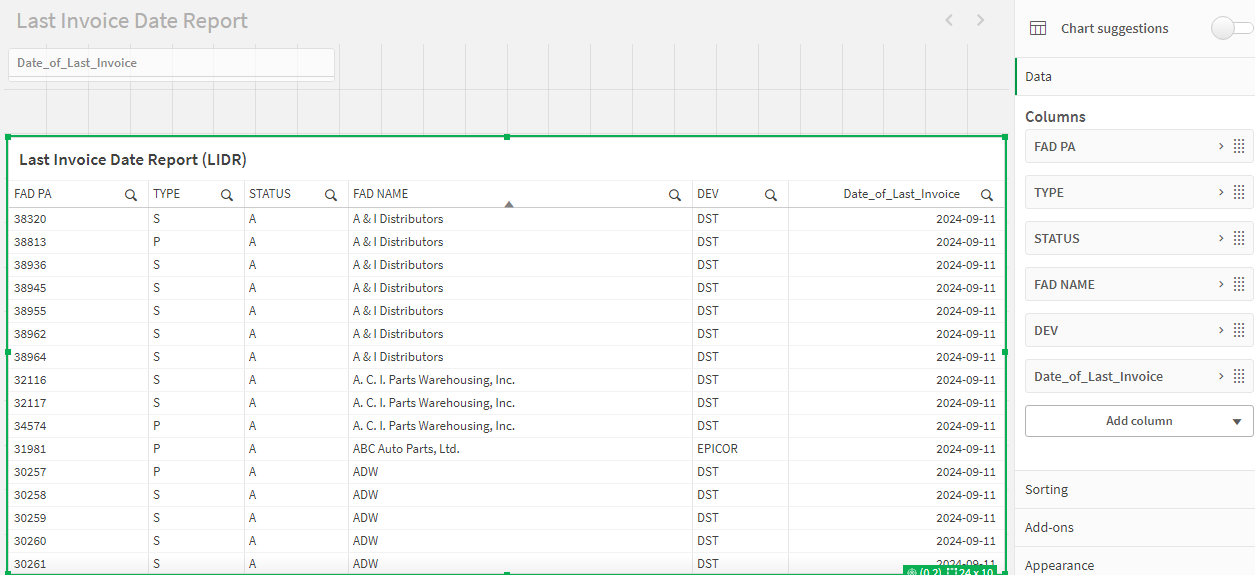Open the Data section tab
1255x575 pixels.
coord(1135,76)
